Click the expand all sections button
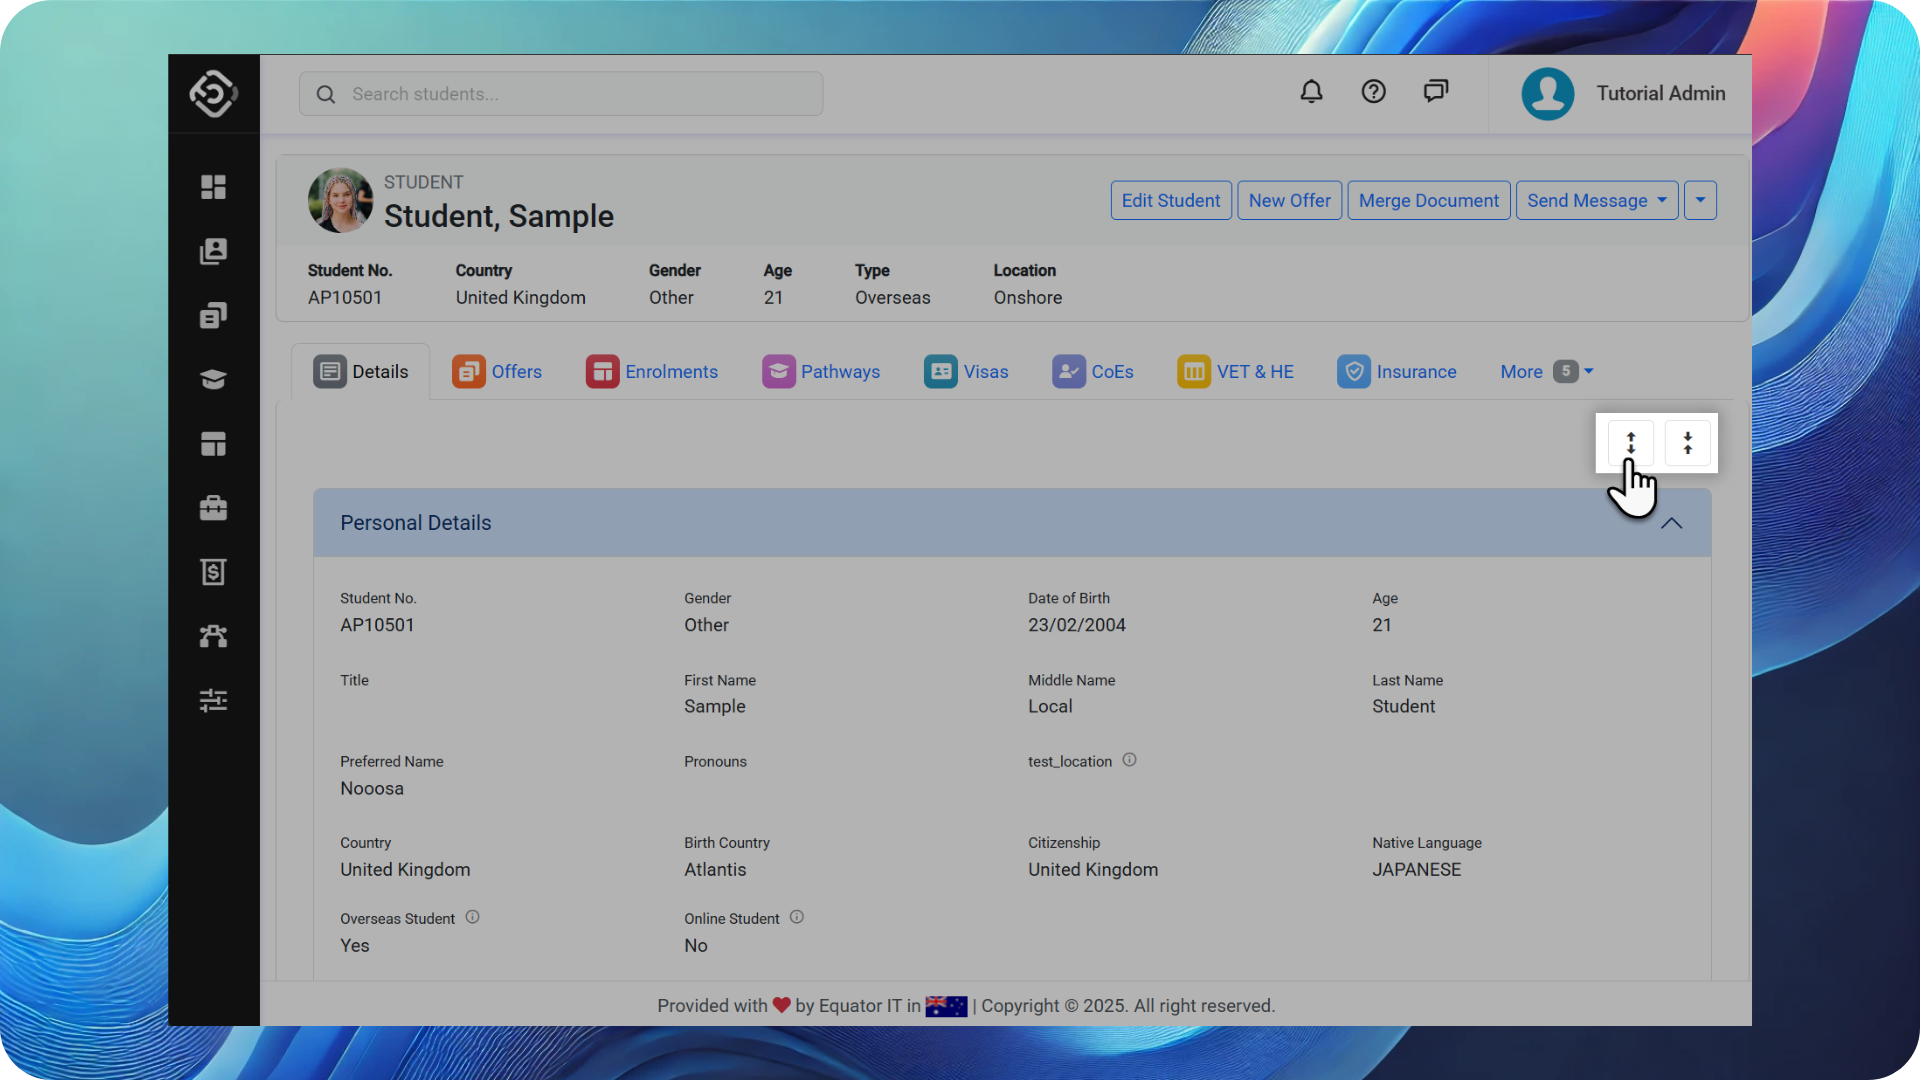This screenshot has height=1080, width=1920. click(x=1630, y=443)
